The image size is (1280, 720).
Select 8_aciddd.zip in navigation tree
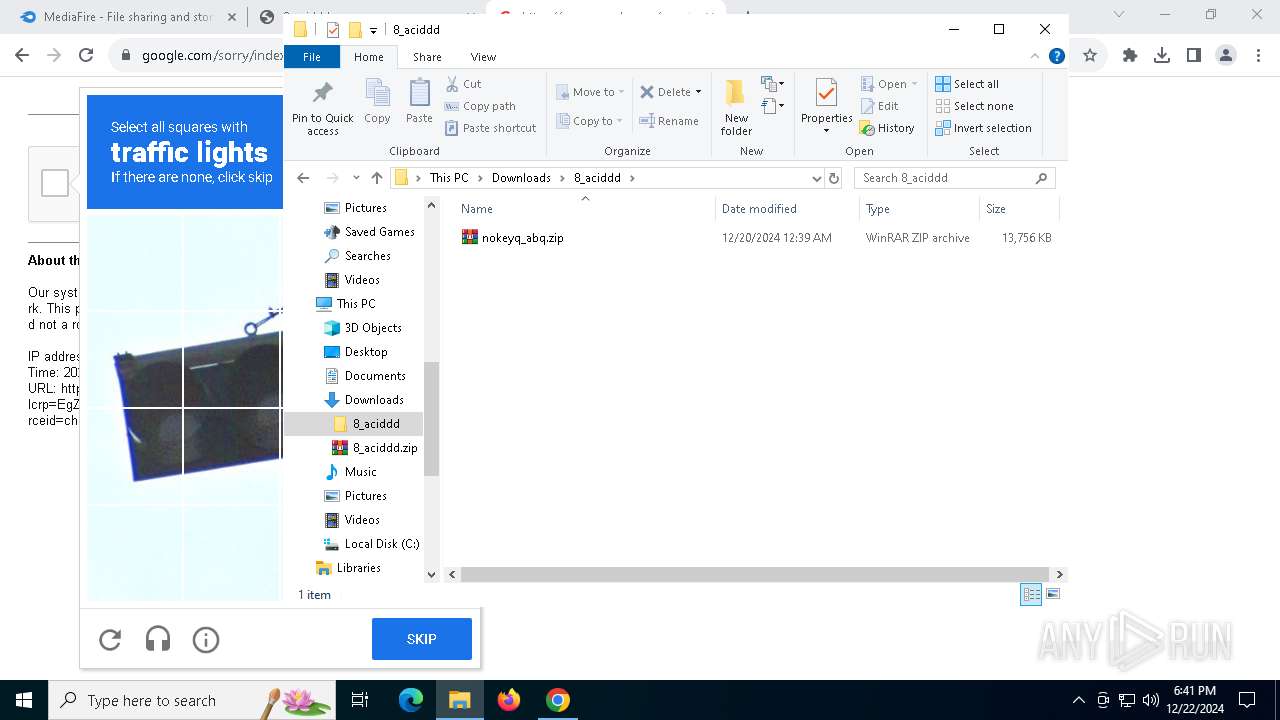[x=375, y=448]
